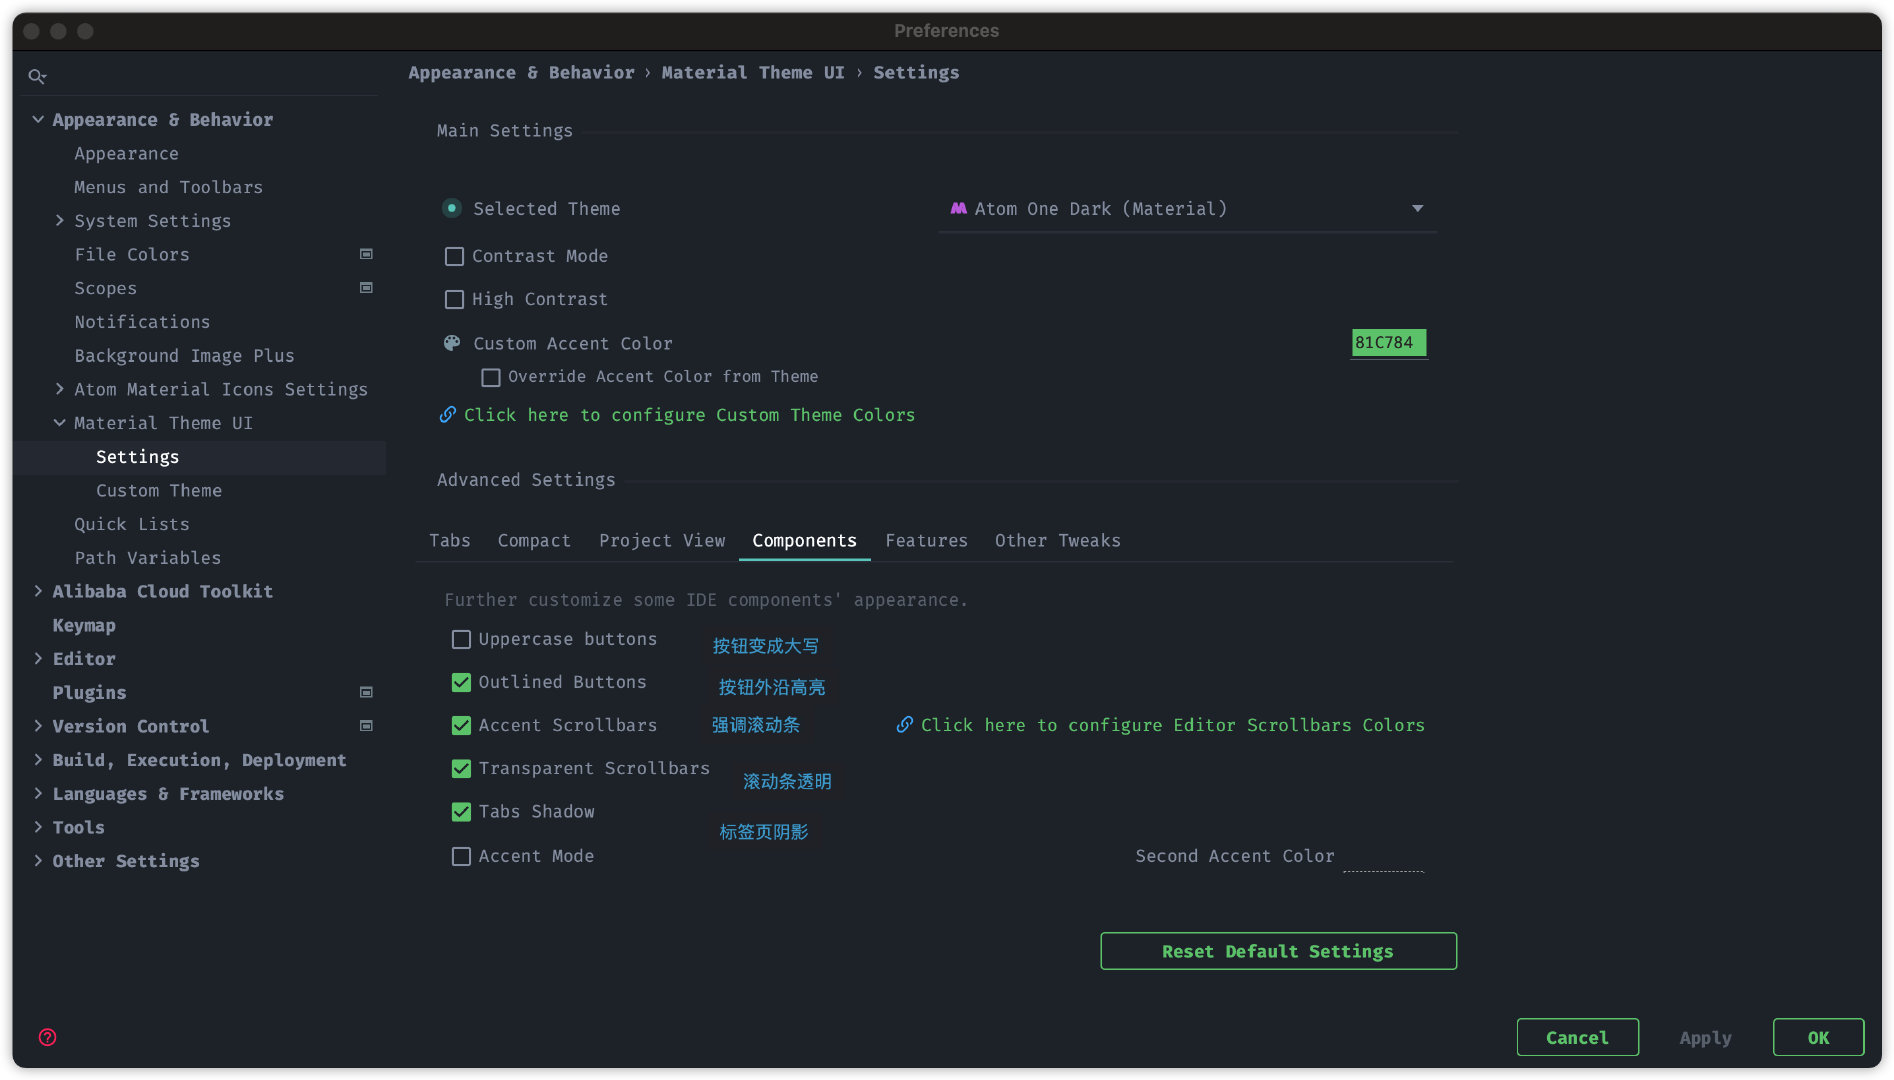Screen dimensions: 1894x1080
Task: Click the 81C784 accent color swatch
Action: (1388, 343)
